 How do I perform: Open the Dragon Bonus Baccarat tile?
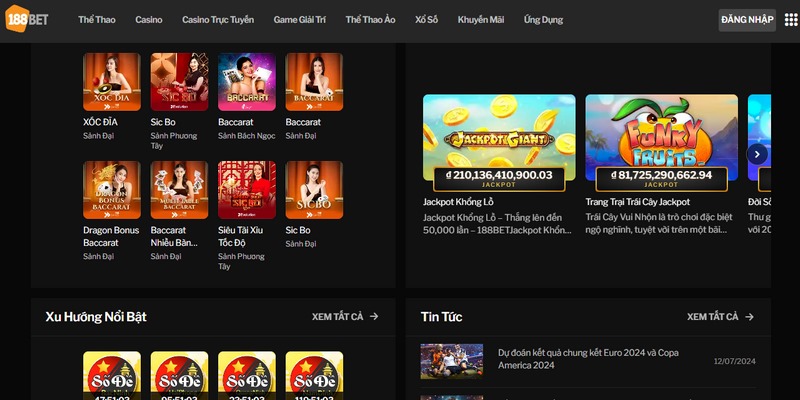(112, 190)
